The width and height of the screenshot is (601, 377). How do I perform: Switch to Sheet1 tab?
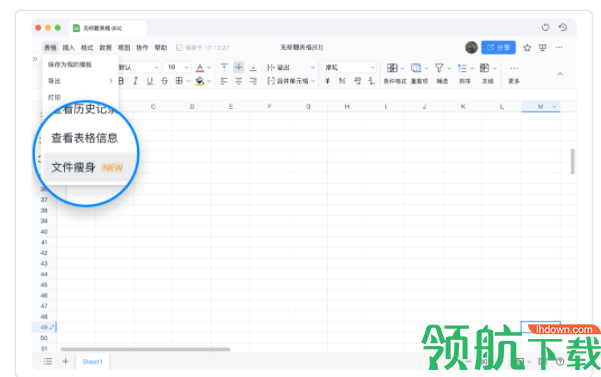[92, 362]
